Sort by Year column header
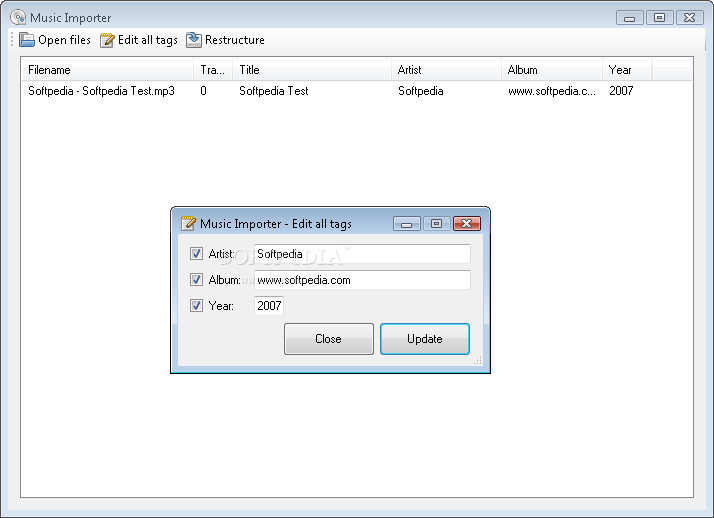Viewport: 714px width, 518px height. tap(627, 70)
